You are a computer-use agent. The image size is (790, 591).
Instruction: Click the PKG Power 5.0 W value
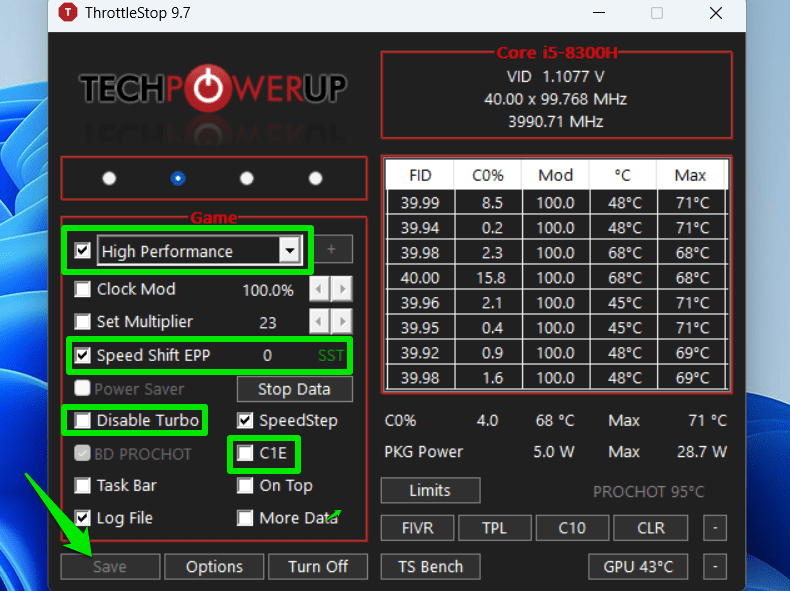(554, 452)
